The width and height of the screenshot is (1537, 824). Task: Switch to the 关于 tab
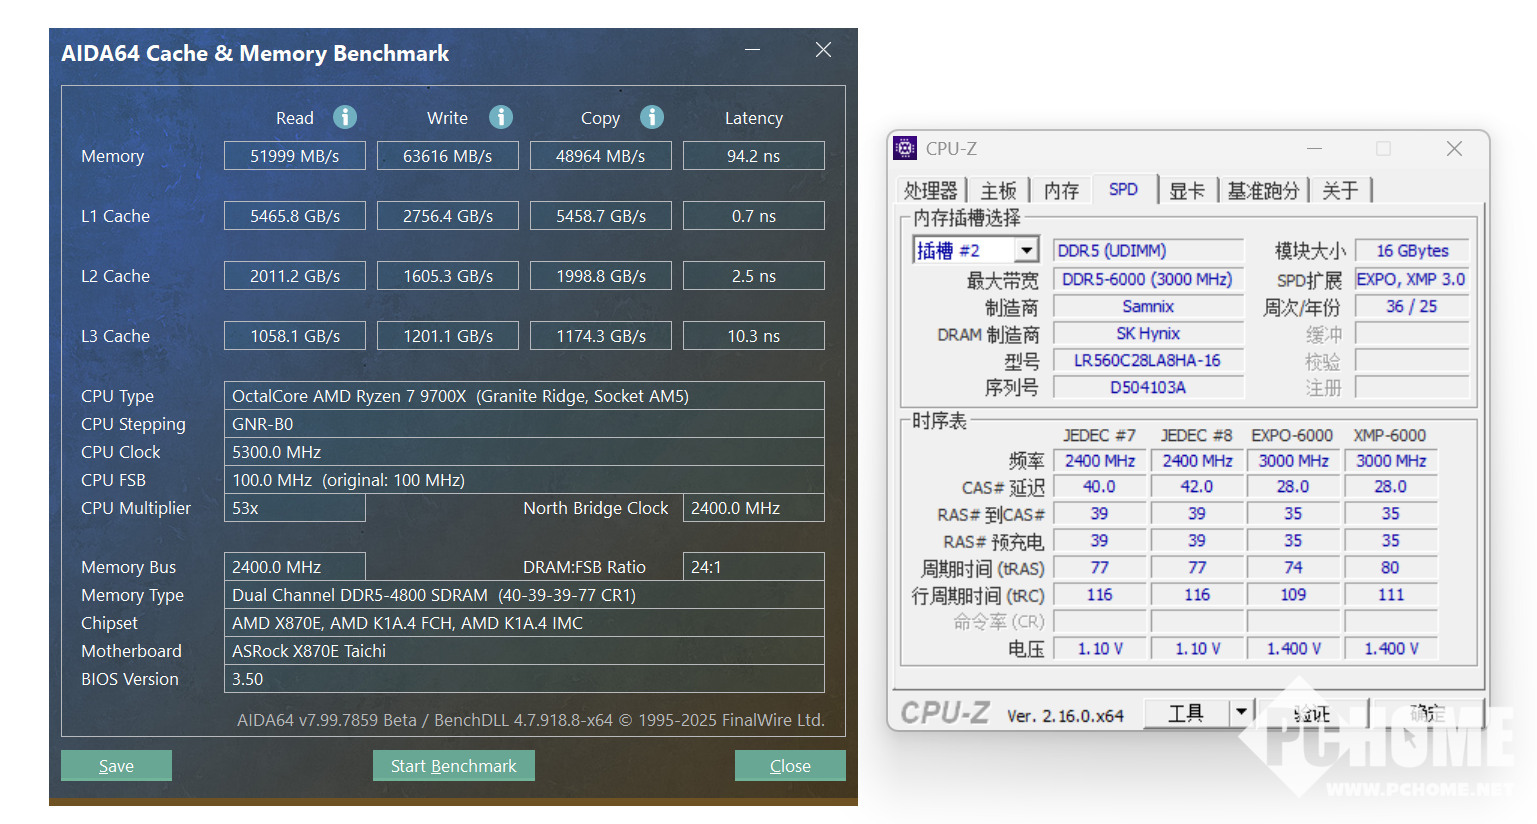1340,190
